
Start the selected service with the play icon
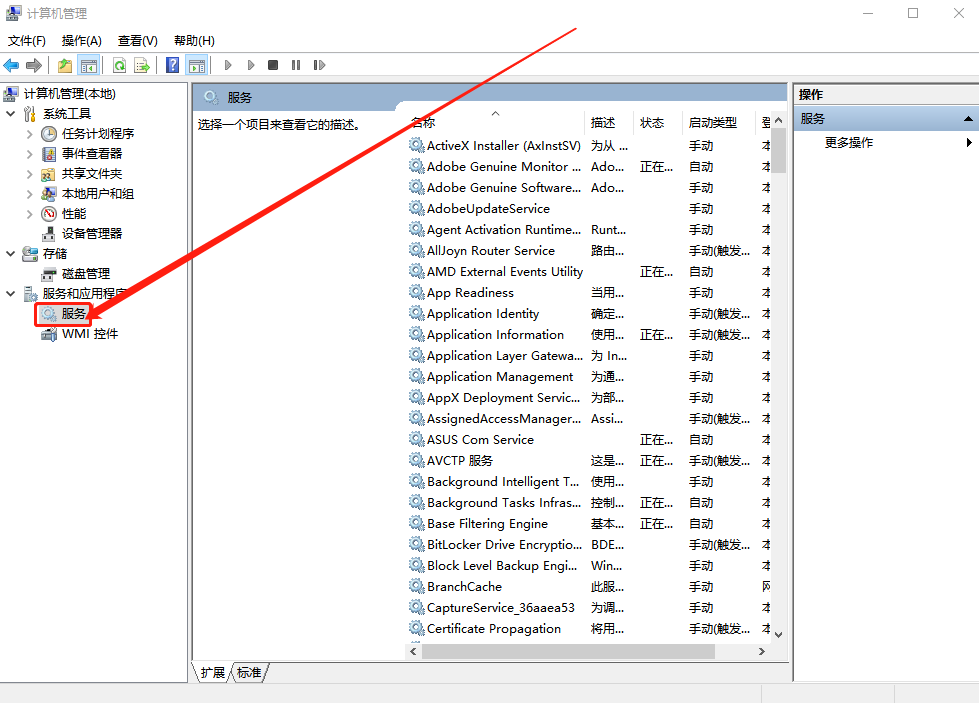pos(228,65)
